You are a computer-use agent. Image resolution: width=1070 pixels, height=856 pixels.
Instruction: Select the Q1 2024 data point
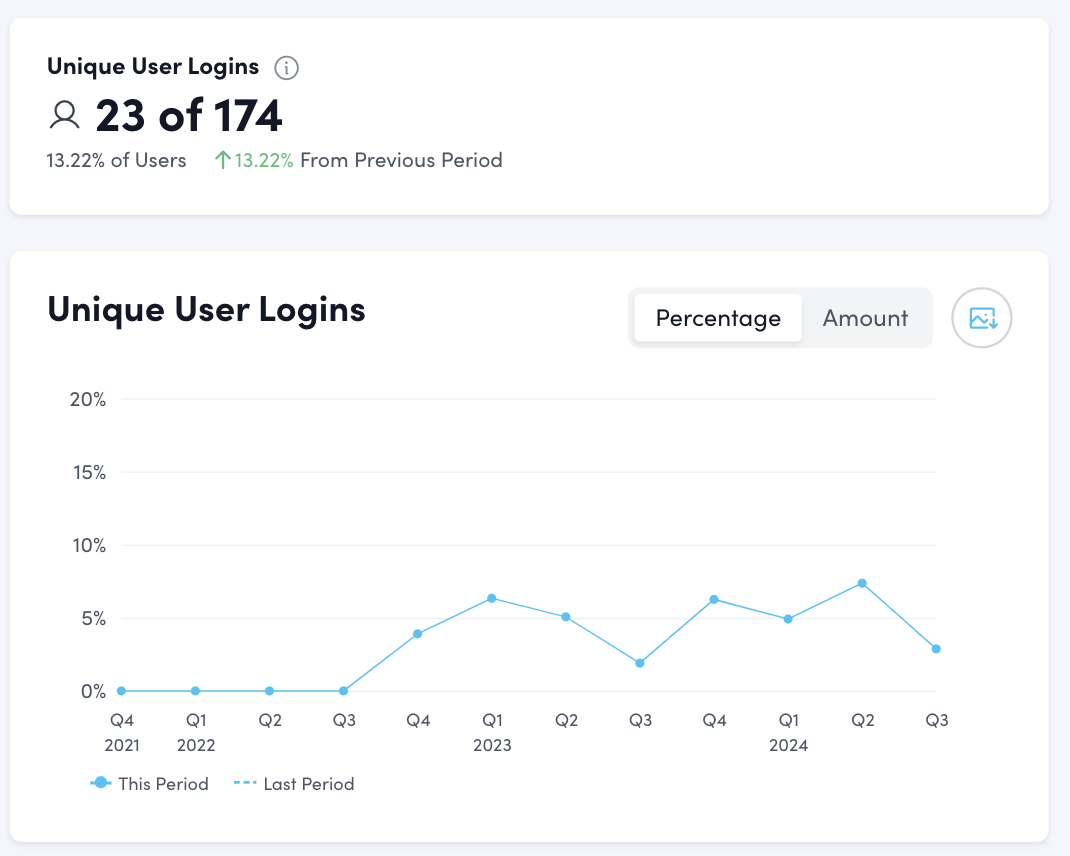tap(788, 619)
